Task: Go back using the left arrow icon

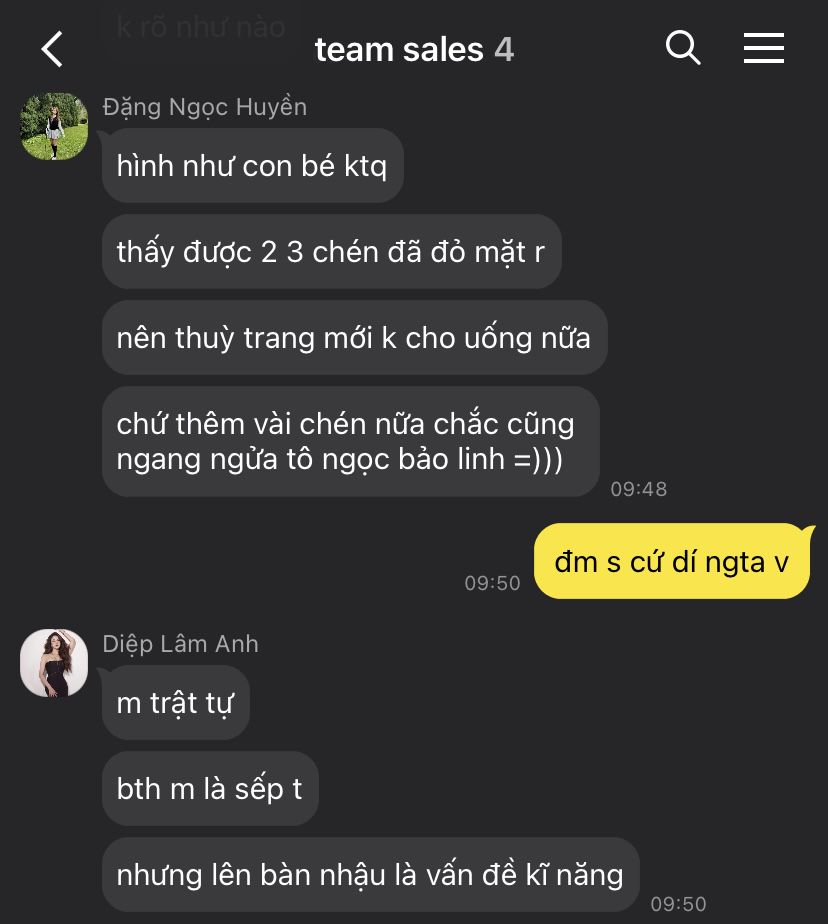Action: click(52, 50)
